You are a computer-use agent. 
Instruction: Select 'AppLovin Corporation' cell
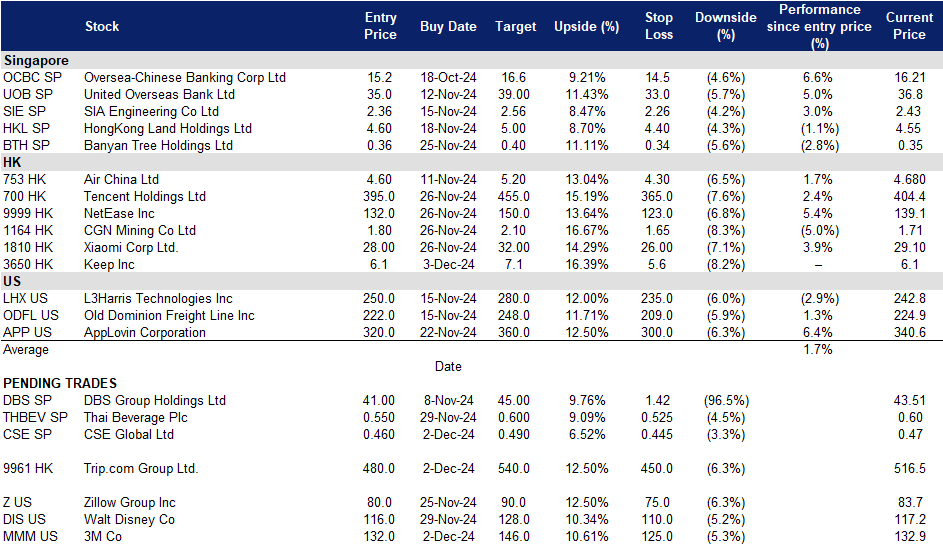(145, 333)
